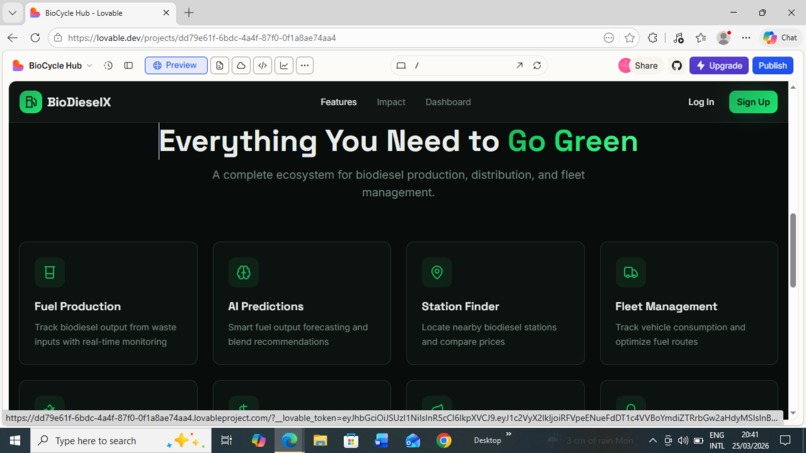Viewport: 806px width, 453px height.
Task: Show hidden system tray icons
Action: (652, 441)
